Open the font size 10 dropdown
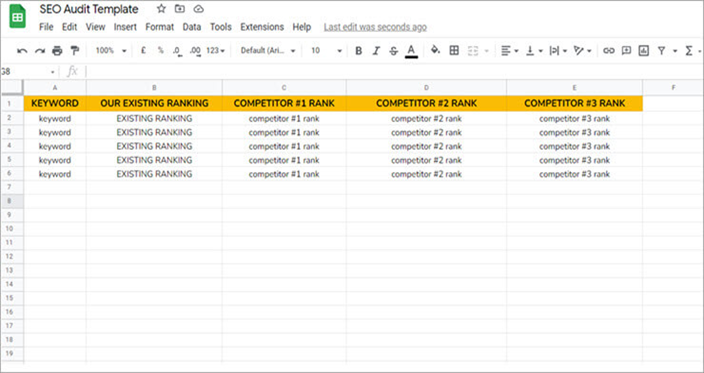Viewport: 704px width, 373px height. pyautogui.click(x=326, y=51)
